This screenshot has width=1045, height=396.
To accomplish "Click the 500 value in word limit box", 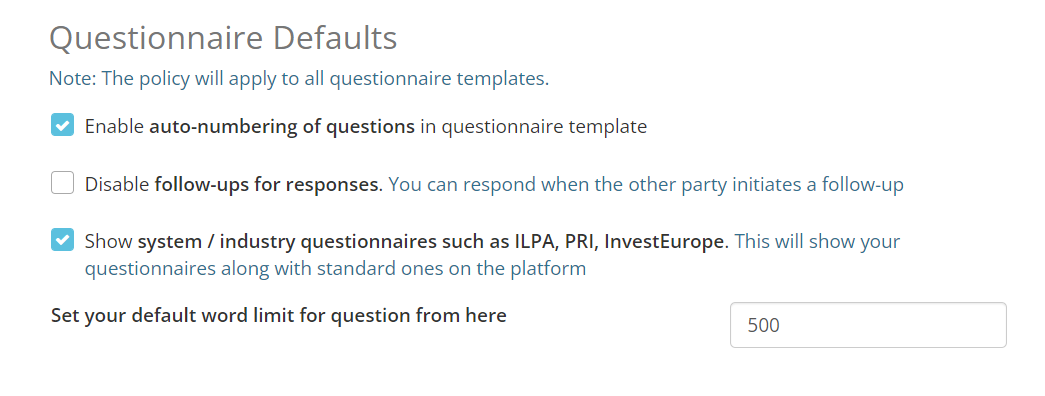I will [764, 325].
